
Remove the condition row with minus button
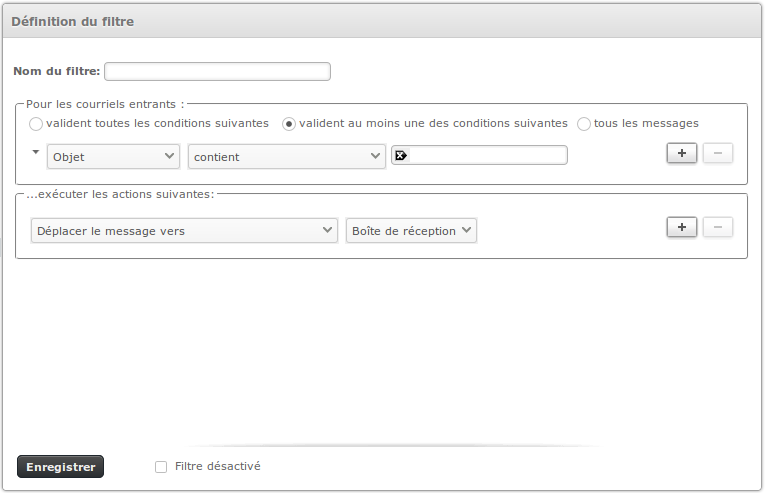(x=717, y=153)
